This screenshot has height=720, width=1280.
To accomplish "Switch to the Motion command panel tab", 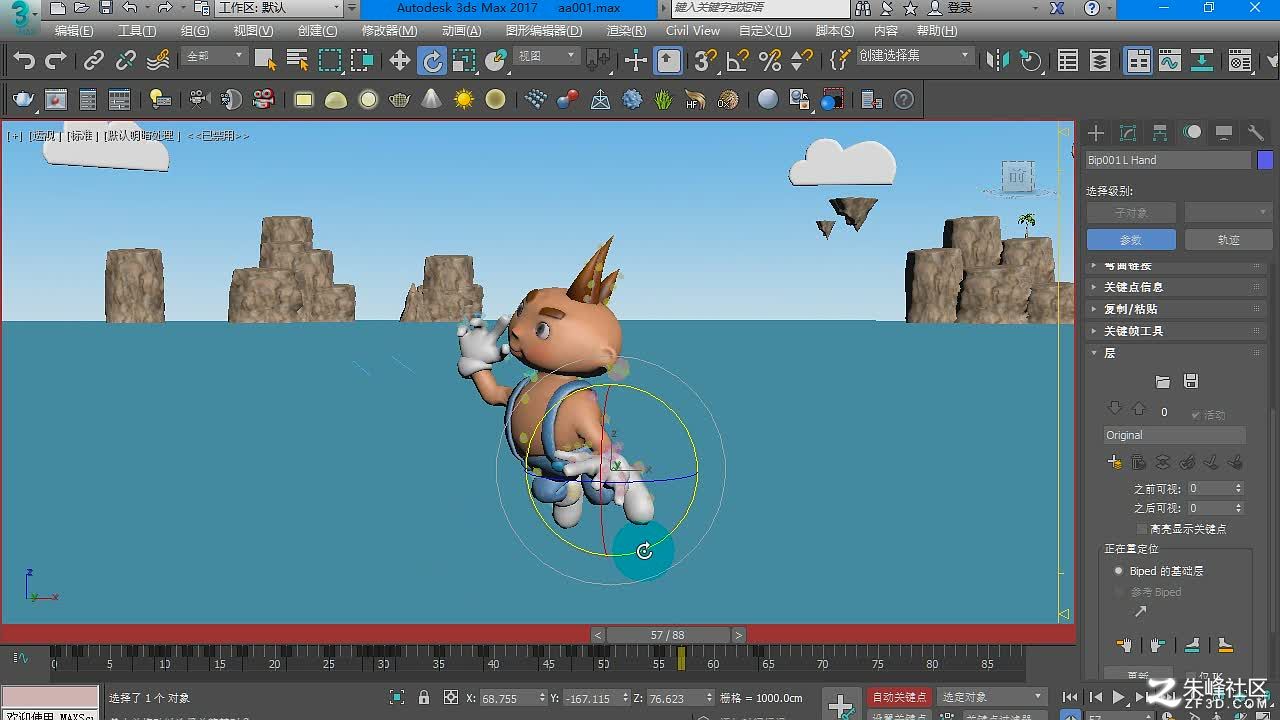I will click(x=1192, y=133).
